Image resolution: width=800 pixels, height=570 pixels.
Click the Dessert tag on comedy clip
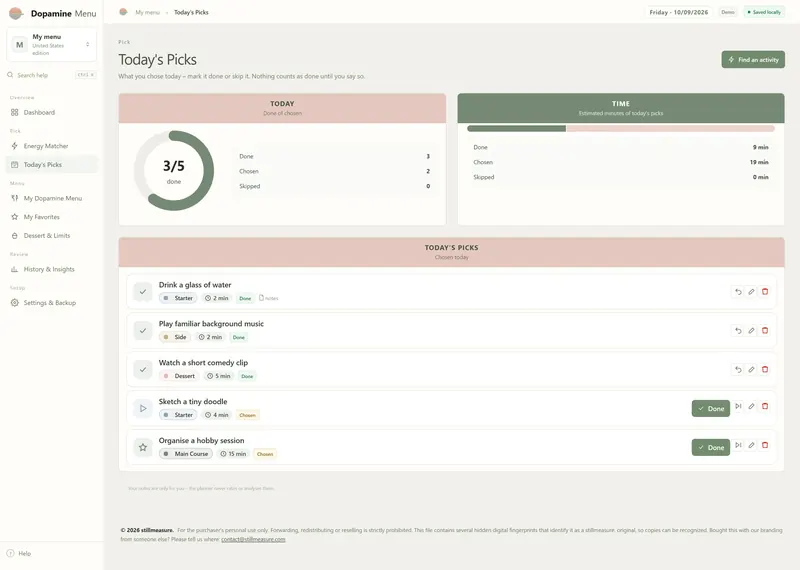pyautogui.click(x=179, y=376)
